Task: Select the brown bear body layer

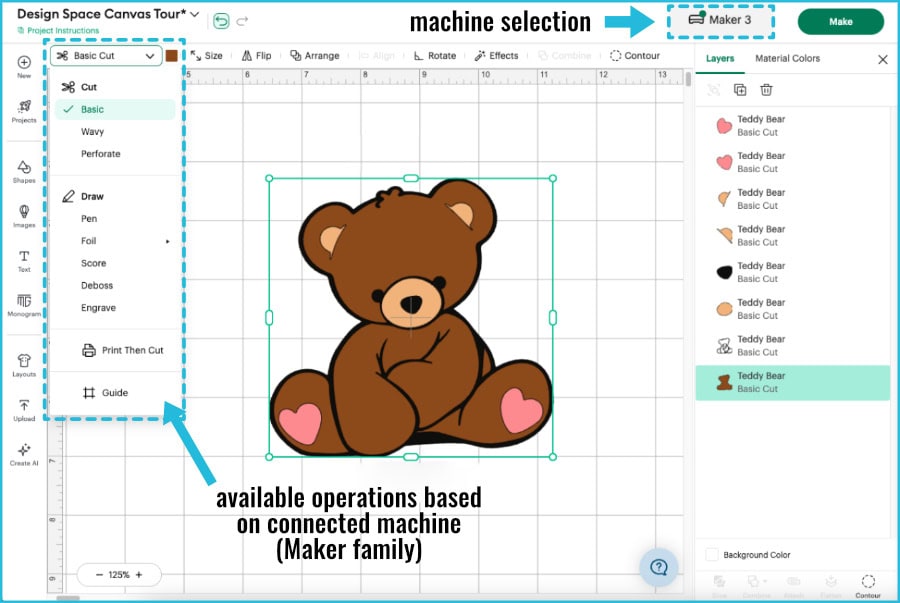Action: point(793,382)
